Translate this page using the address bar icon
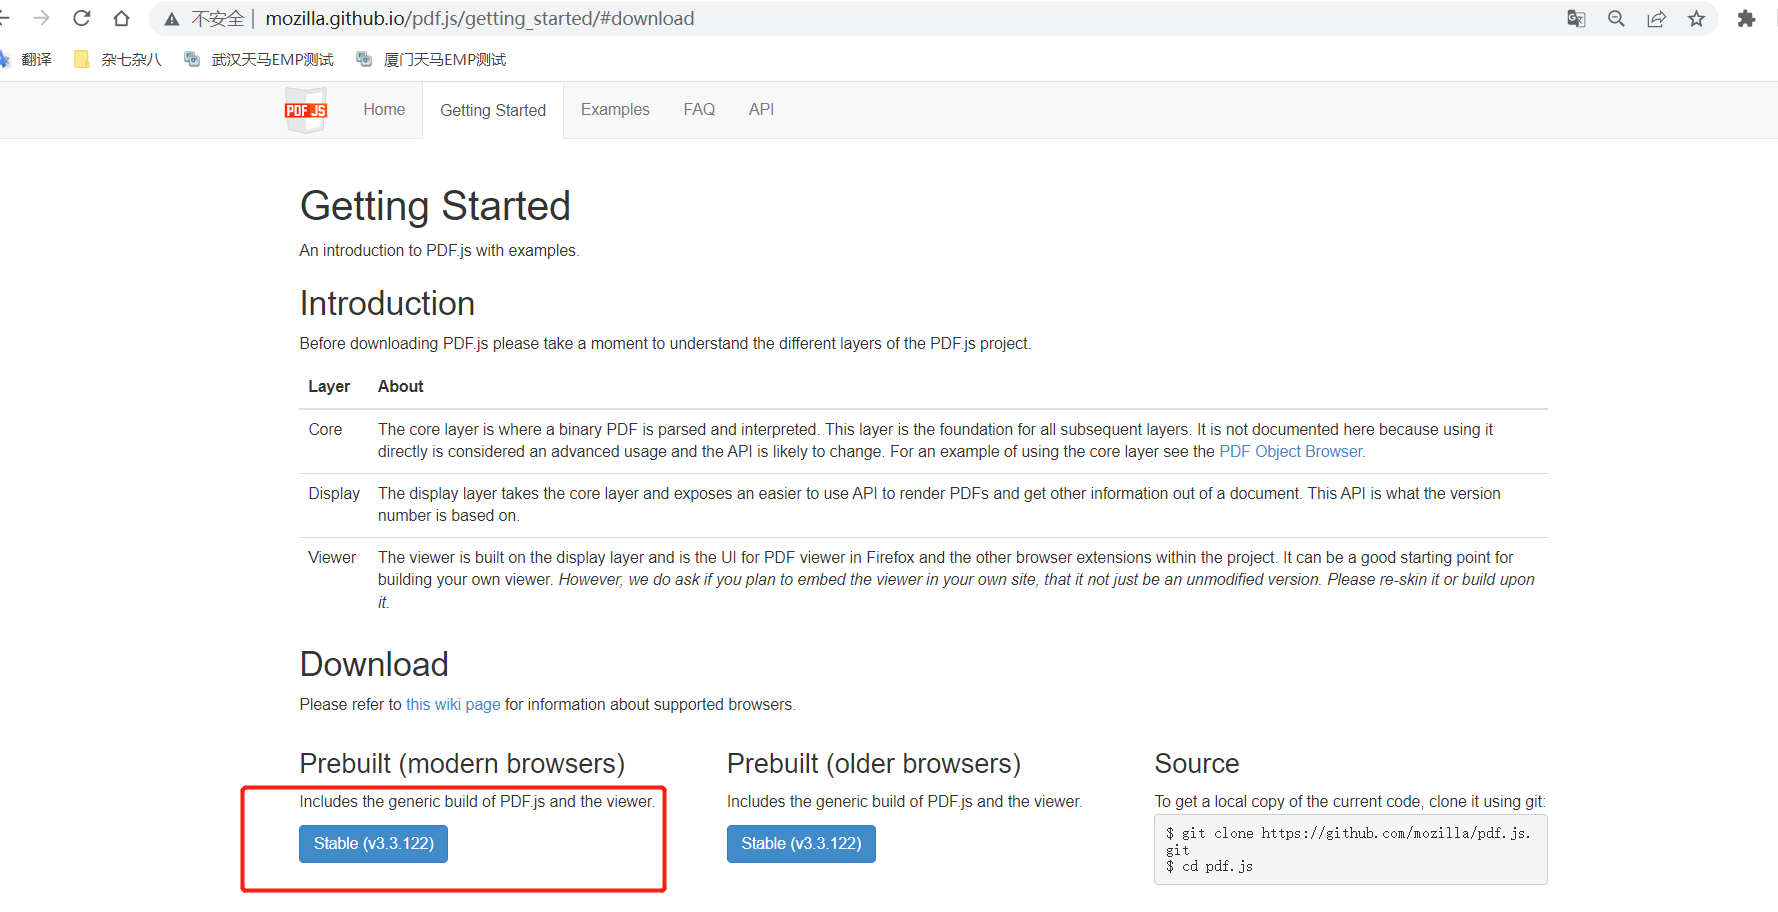 click(x=1576, y=18)
